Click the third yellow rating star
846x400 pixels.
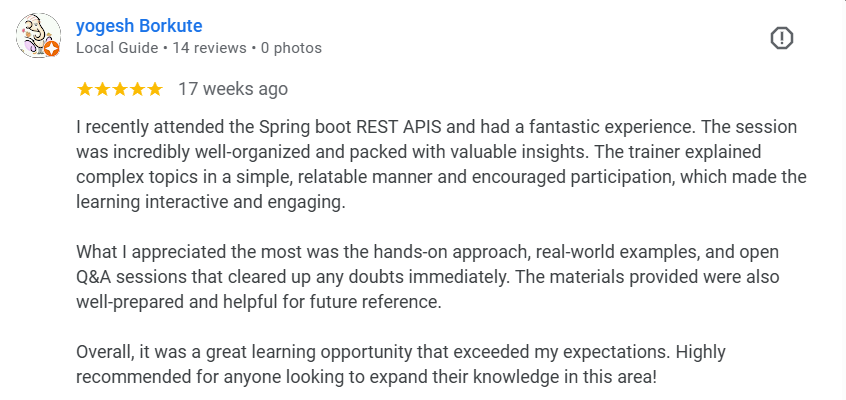(x=119, y=89)
